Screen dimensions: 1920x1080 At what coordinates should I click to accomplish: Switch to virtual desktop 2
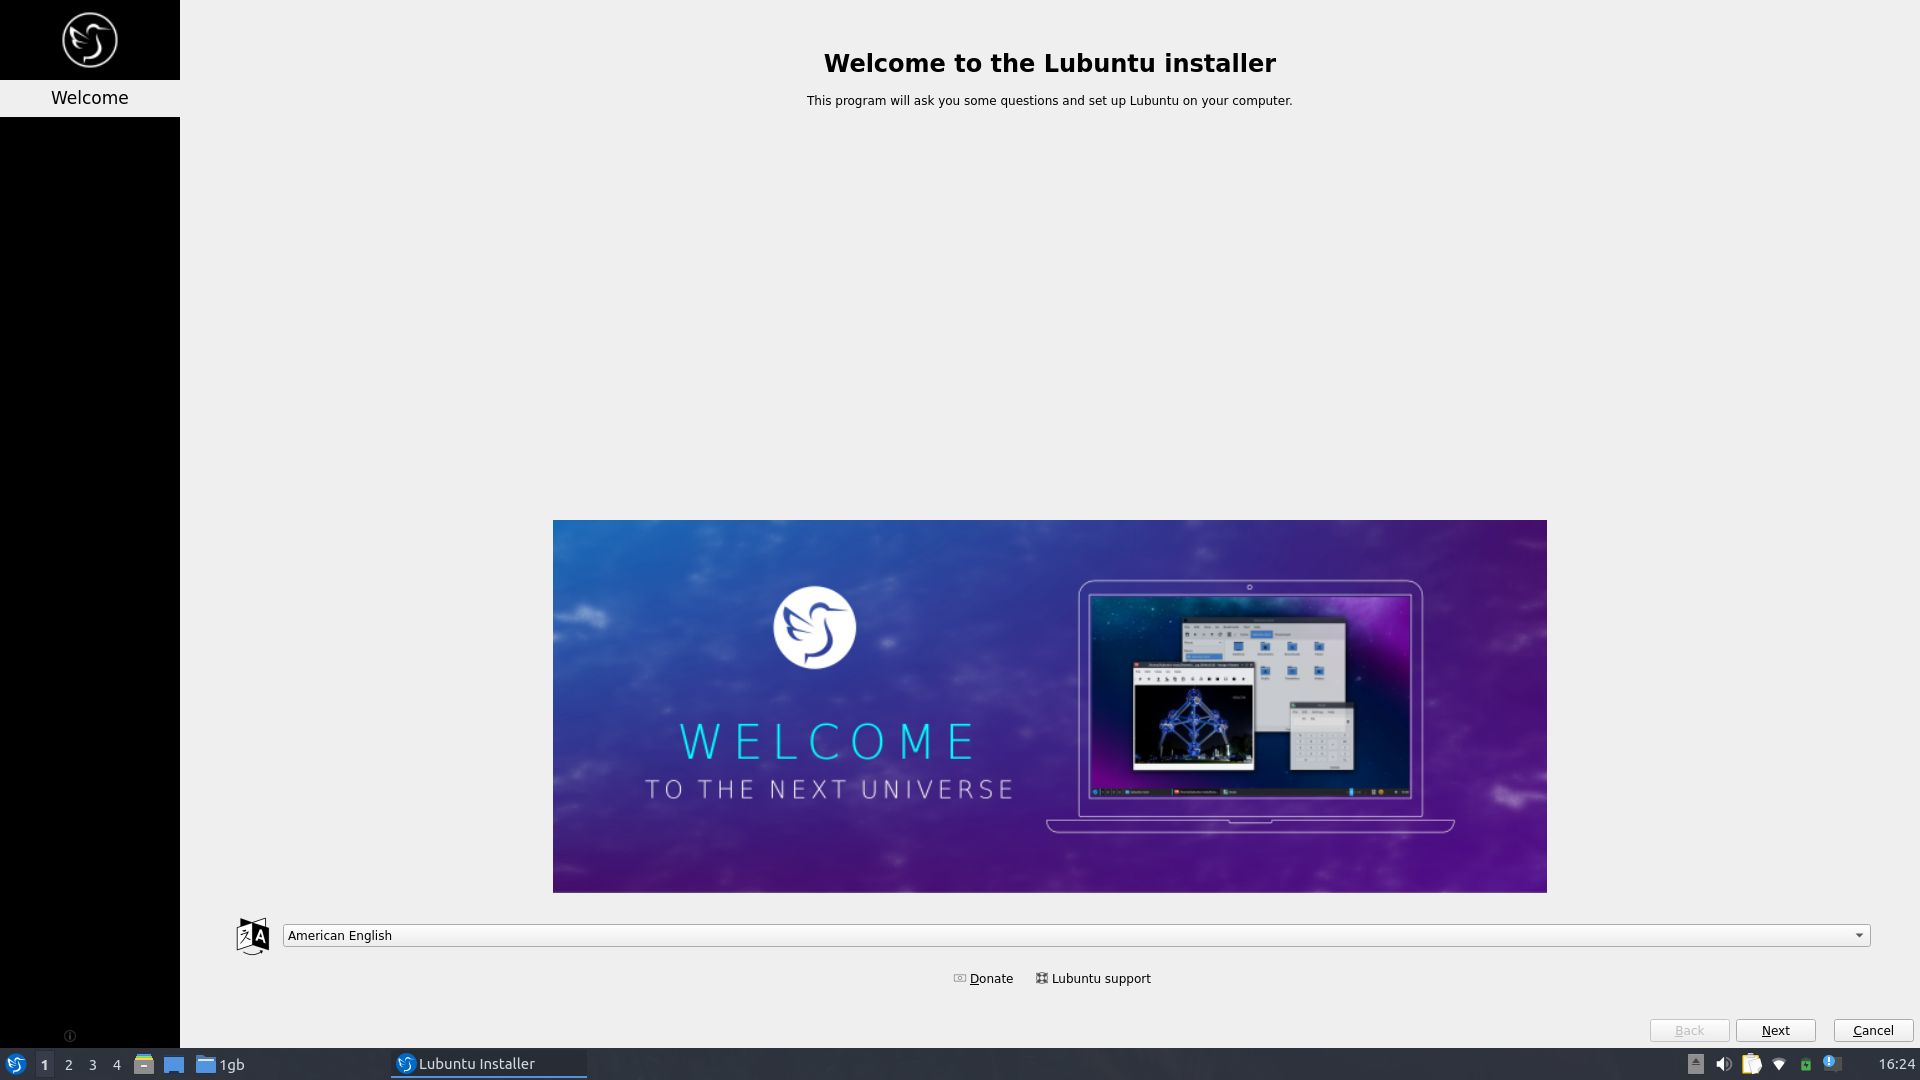[68, 1065]
